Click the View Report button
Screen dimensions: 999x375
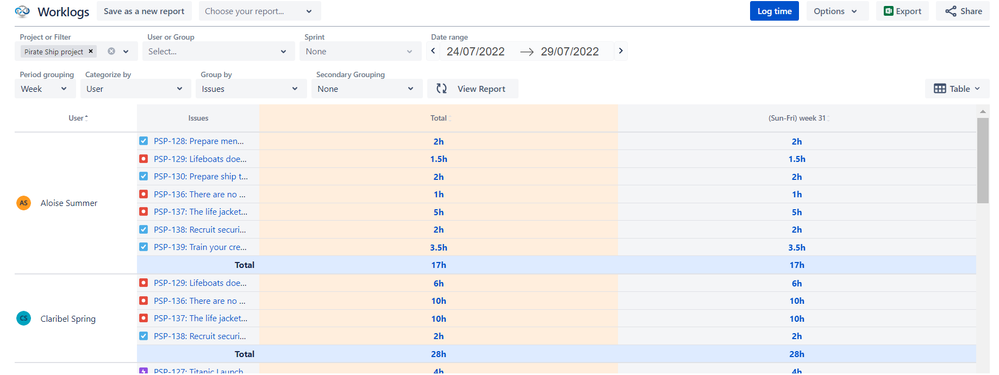click(473, 88)
